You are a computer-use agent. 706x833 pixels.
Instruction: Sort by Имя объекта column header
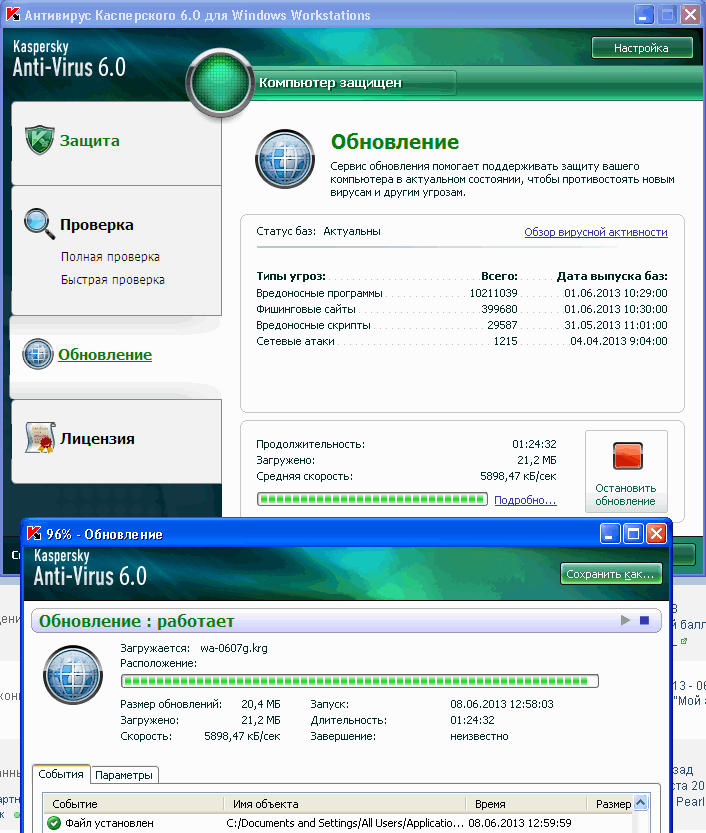point(344,804)
